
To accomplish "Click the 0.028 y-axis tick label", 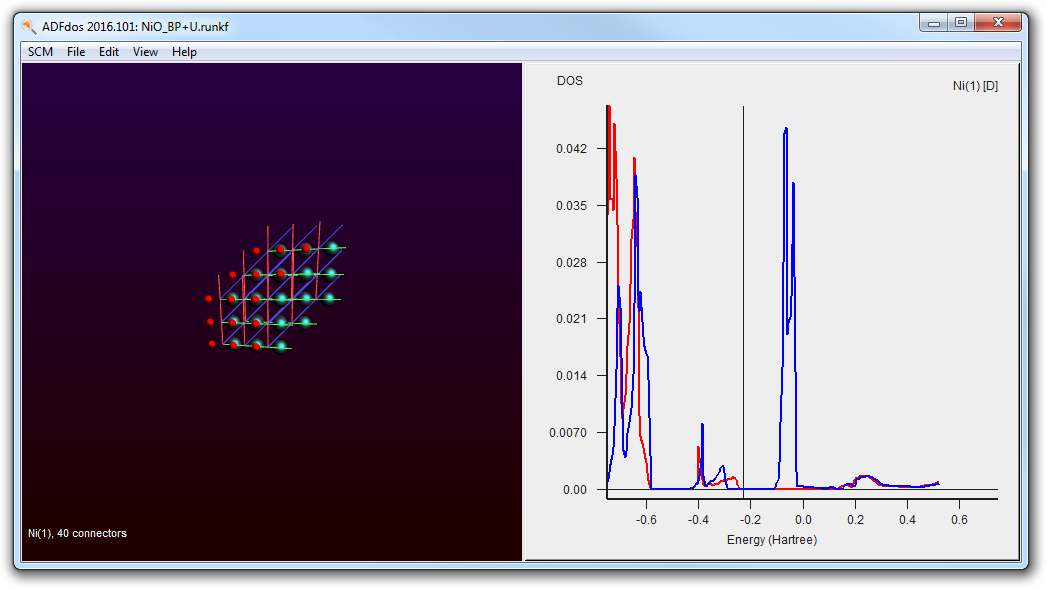I will (x=572, y=262).
